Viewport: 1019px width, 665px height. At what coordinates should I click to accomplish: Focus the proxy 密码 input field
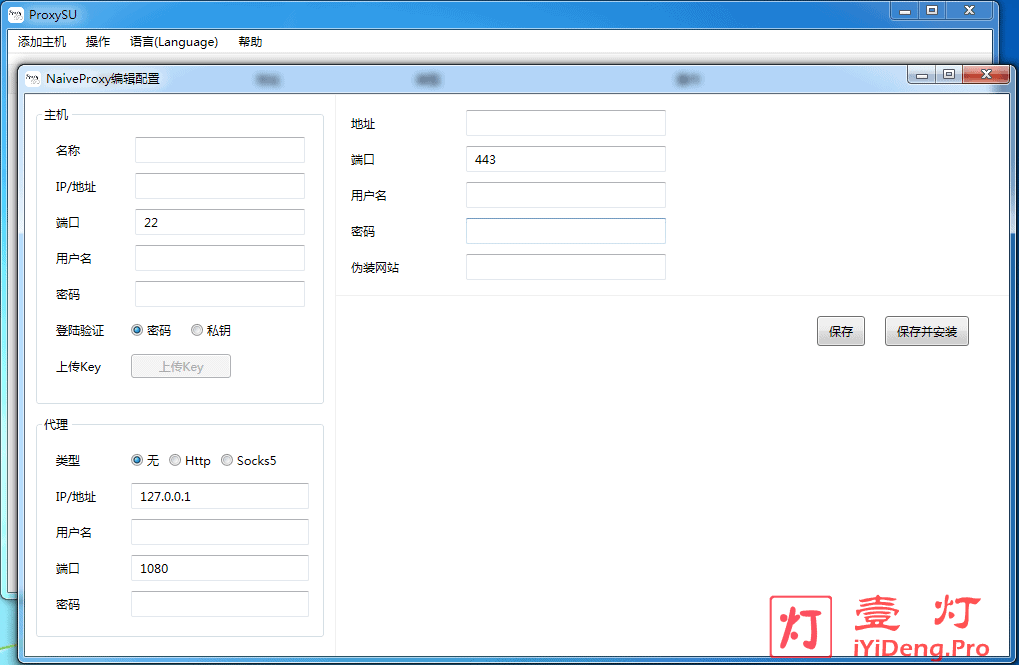220,604
